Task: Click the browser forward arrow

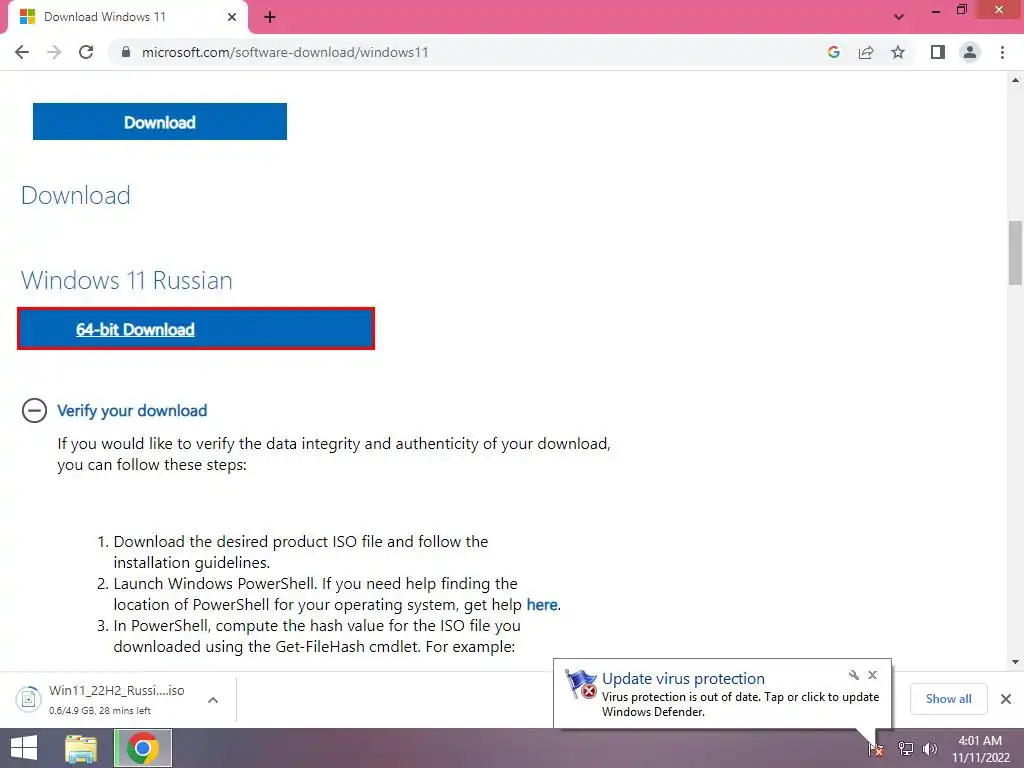Action: pyautogui.click(x=54, y=52)
